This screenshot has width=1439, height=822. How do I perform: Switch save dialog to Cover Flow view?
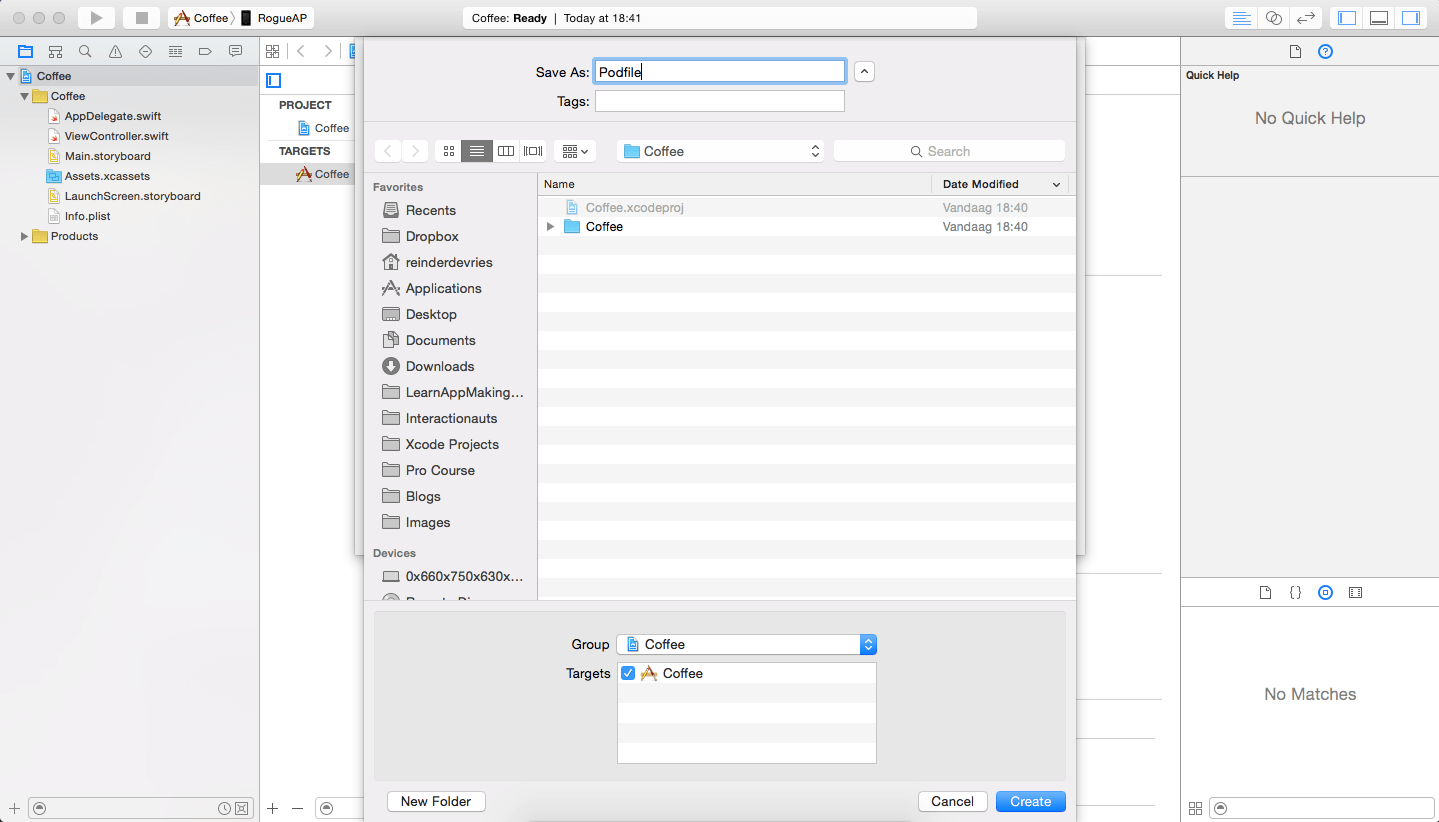[533, 151]
